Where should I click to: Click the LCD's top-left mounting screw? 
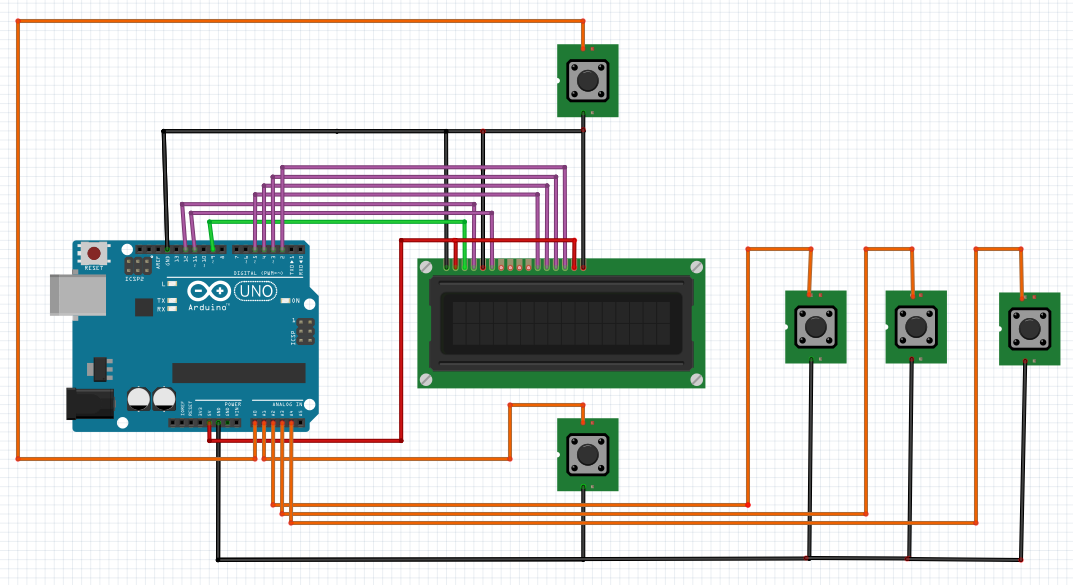[425, 266]
